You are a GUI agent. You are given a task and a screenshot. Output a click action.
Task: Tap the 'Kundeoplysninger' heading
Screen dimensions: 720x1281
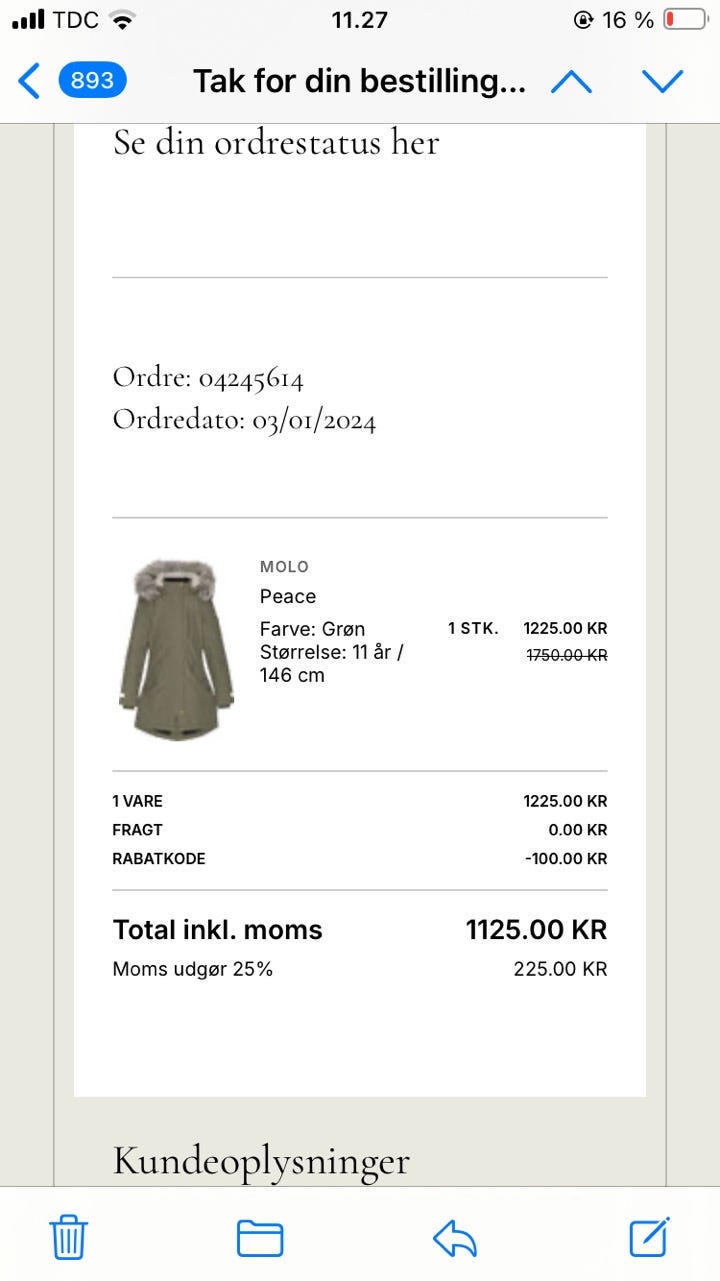(261, 1161)
